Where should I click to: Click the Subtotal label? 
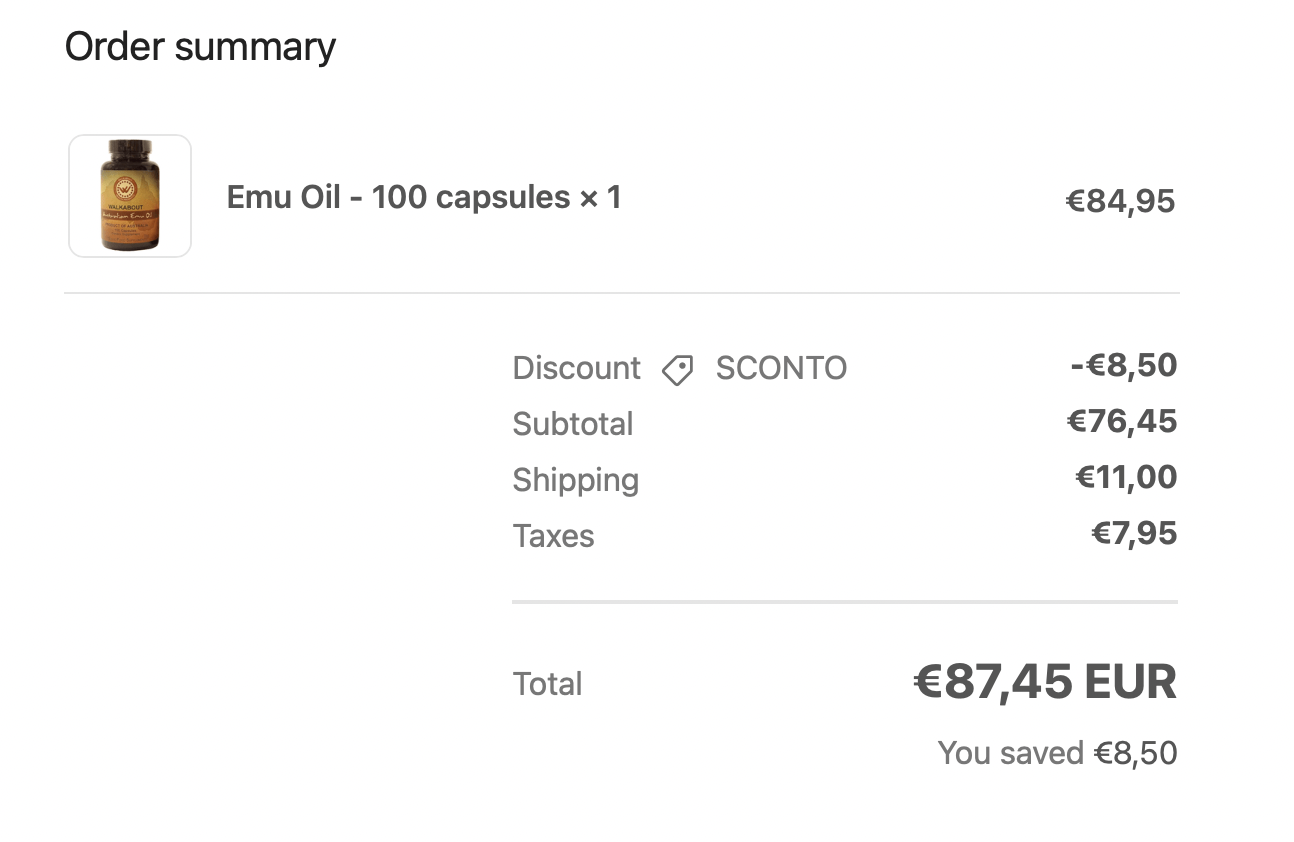pyautogui.click(x=573, y=424)
